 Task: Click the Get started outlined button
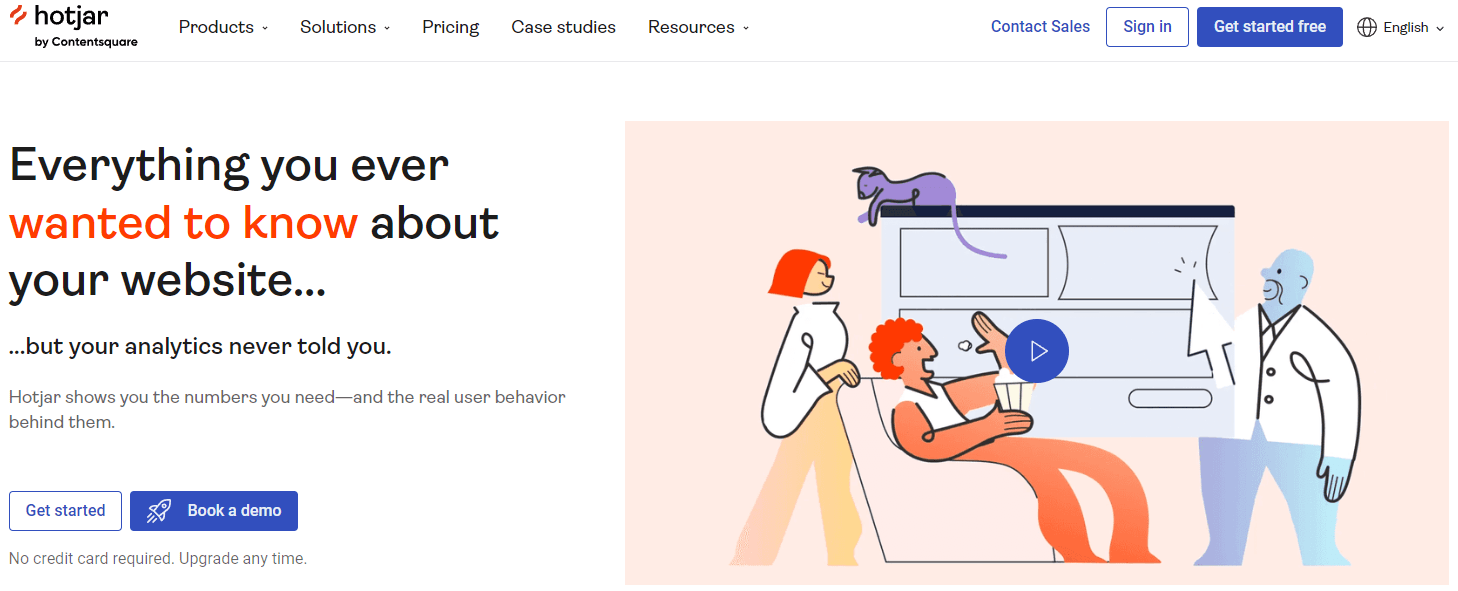point(65,511)
